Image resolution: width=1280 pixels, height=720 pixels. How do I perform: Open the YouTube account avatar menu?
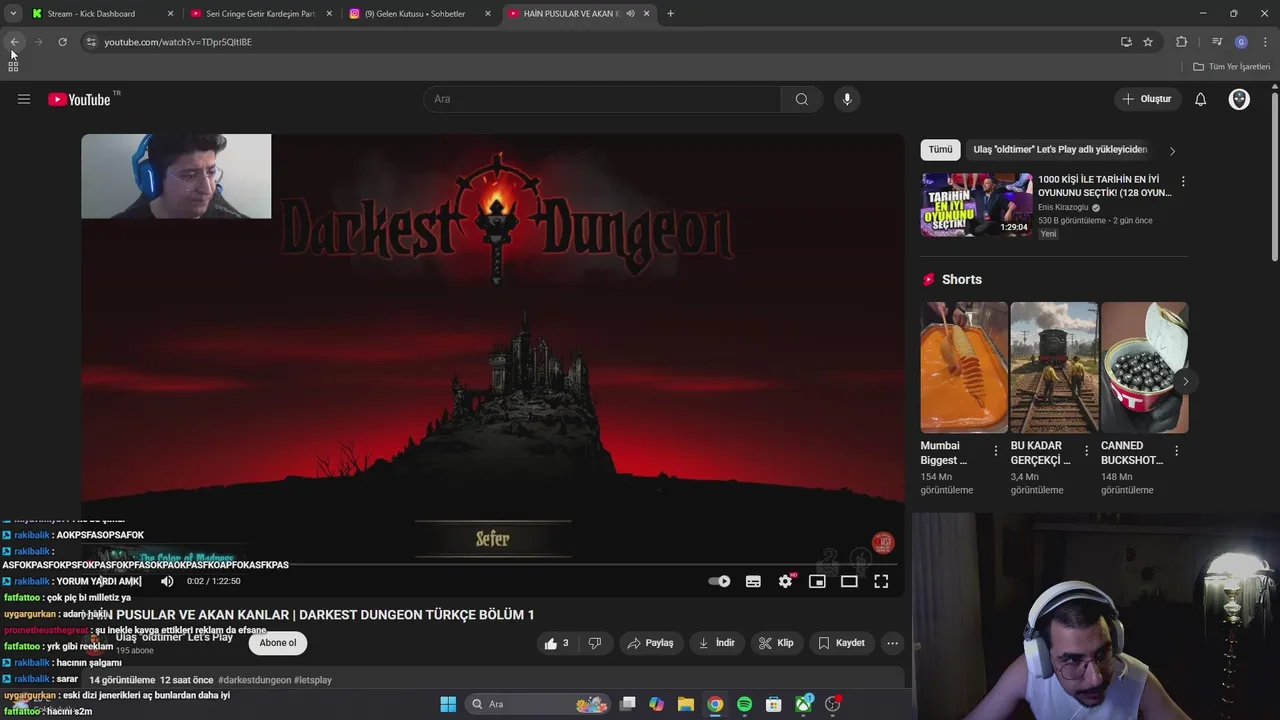click(x=1239, y=99)
